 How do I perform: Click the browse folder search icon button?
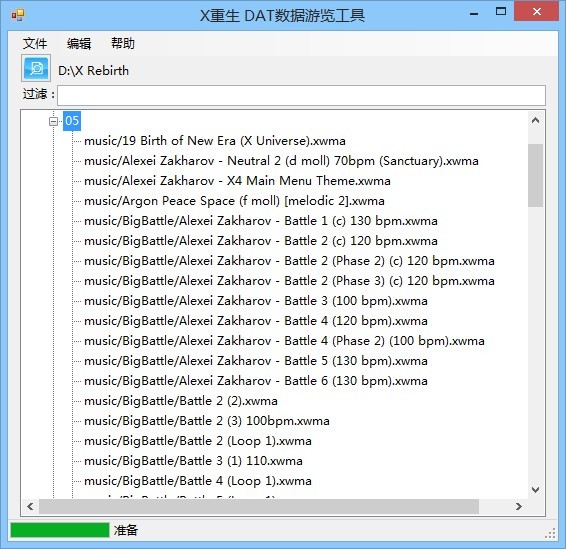click(x=36, y=68)
